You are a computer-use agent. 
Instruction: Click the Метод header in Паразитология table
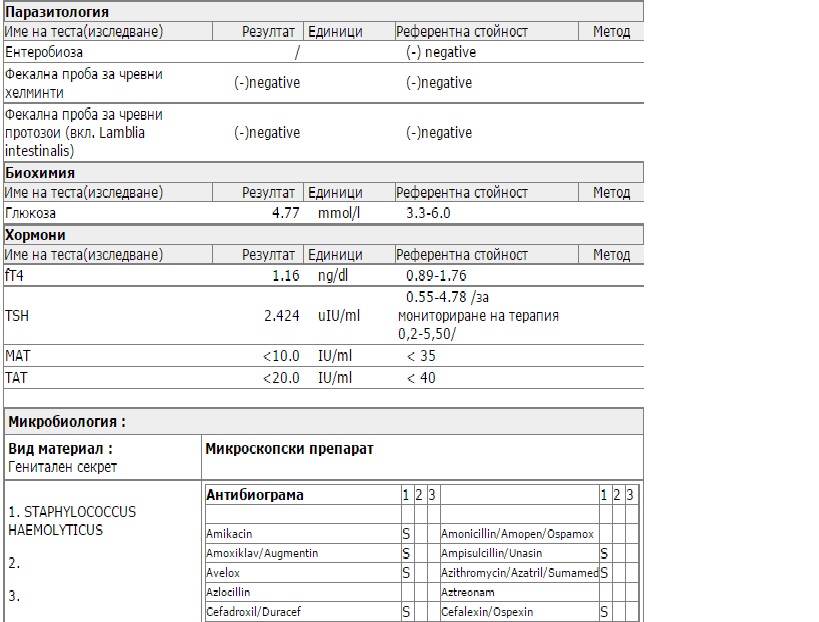tap(611, 32)
